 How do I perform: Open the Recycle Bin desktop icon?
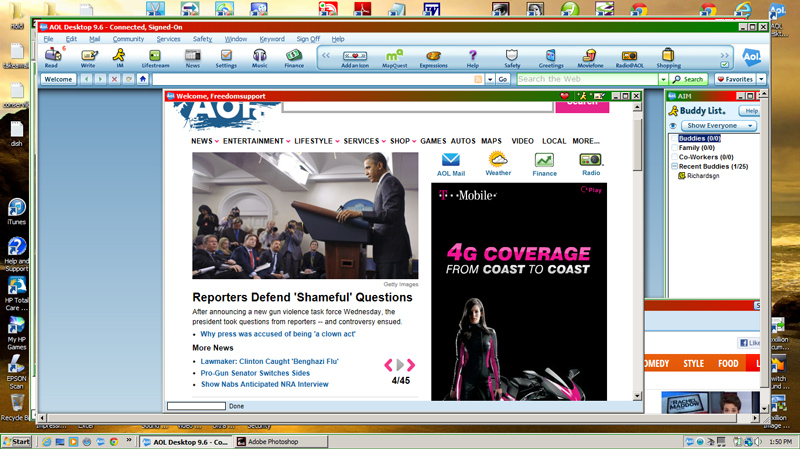(x=17, y=408)
